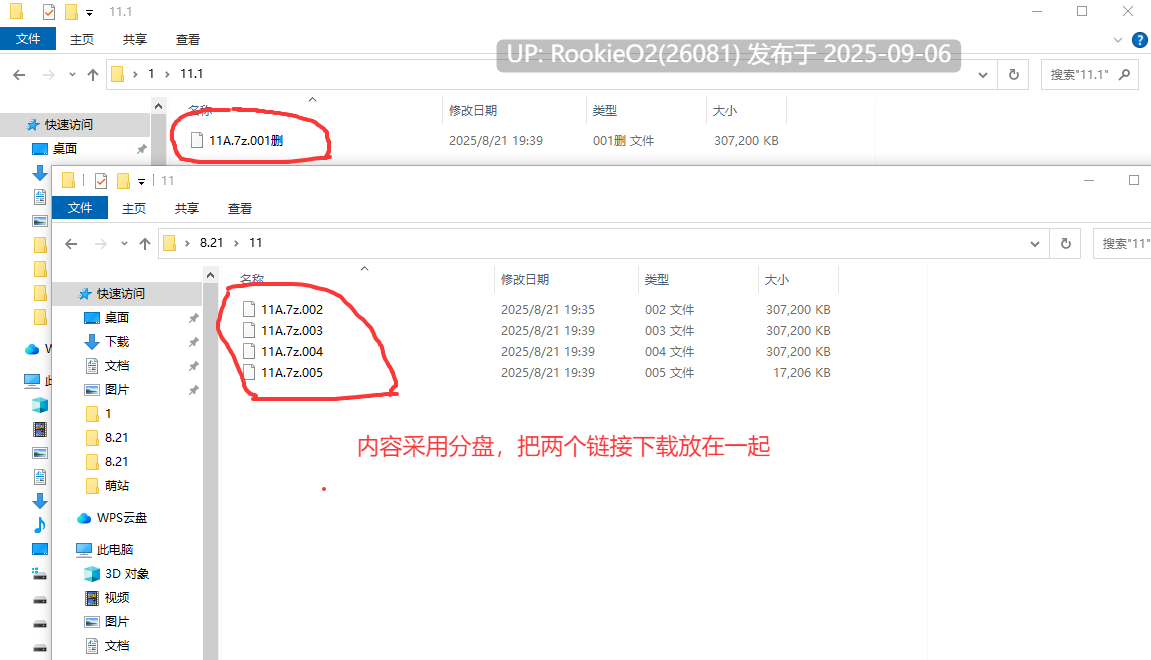
Task: Click file icon of 11A.7z.003
Action: pyautogui.click(x=249, y=330)
